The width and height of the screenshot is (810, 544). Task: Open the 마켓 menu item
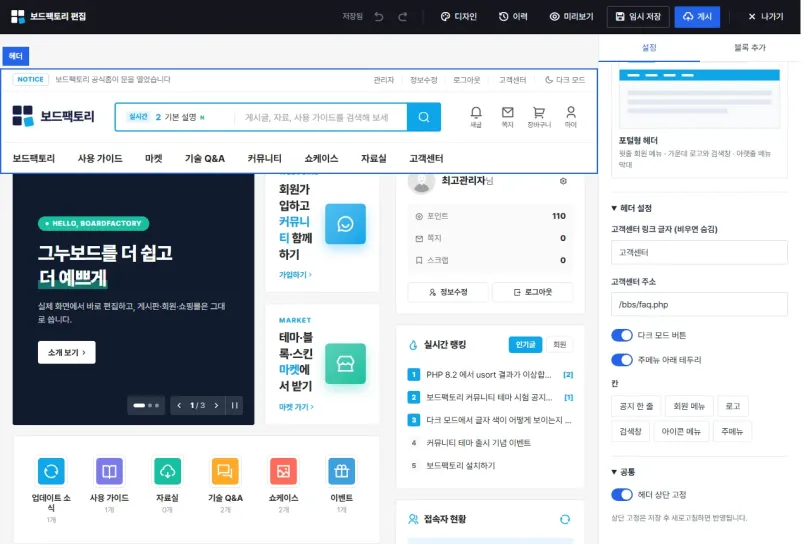153,158
